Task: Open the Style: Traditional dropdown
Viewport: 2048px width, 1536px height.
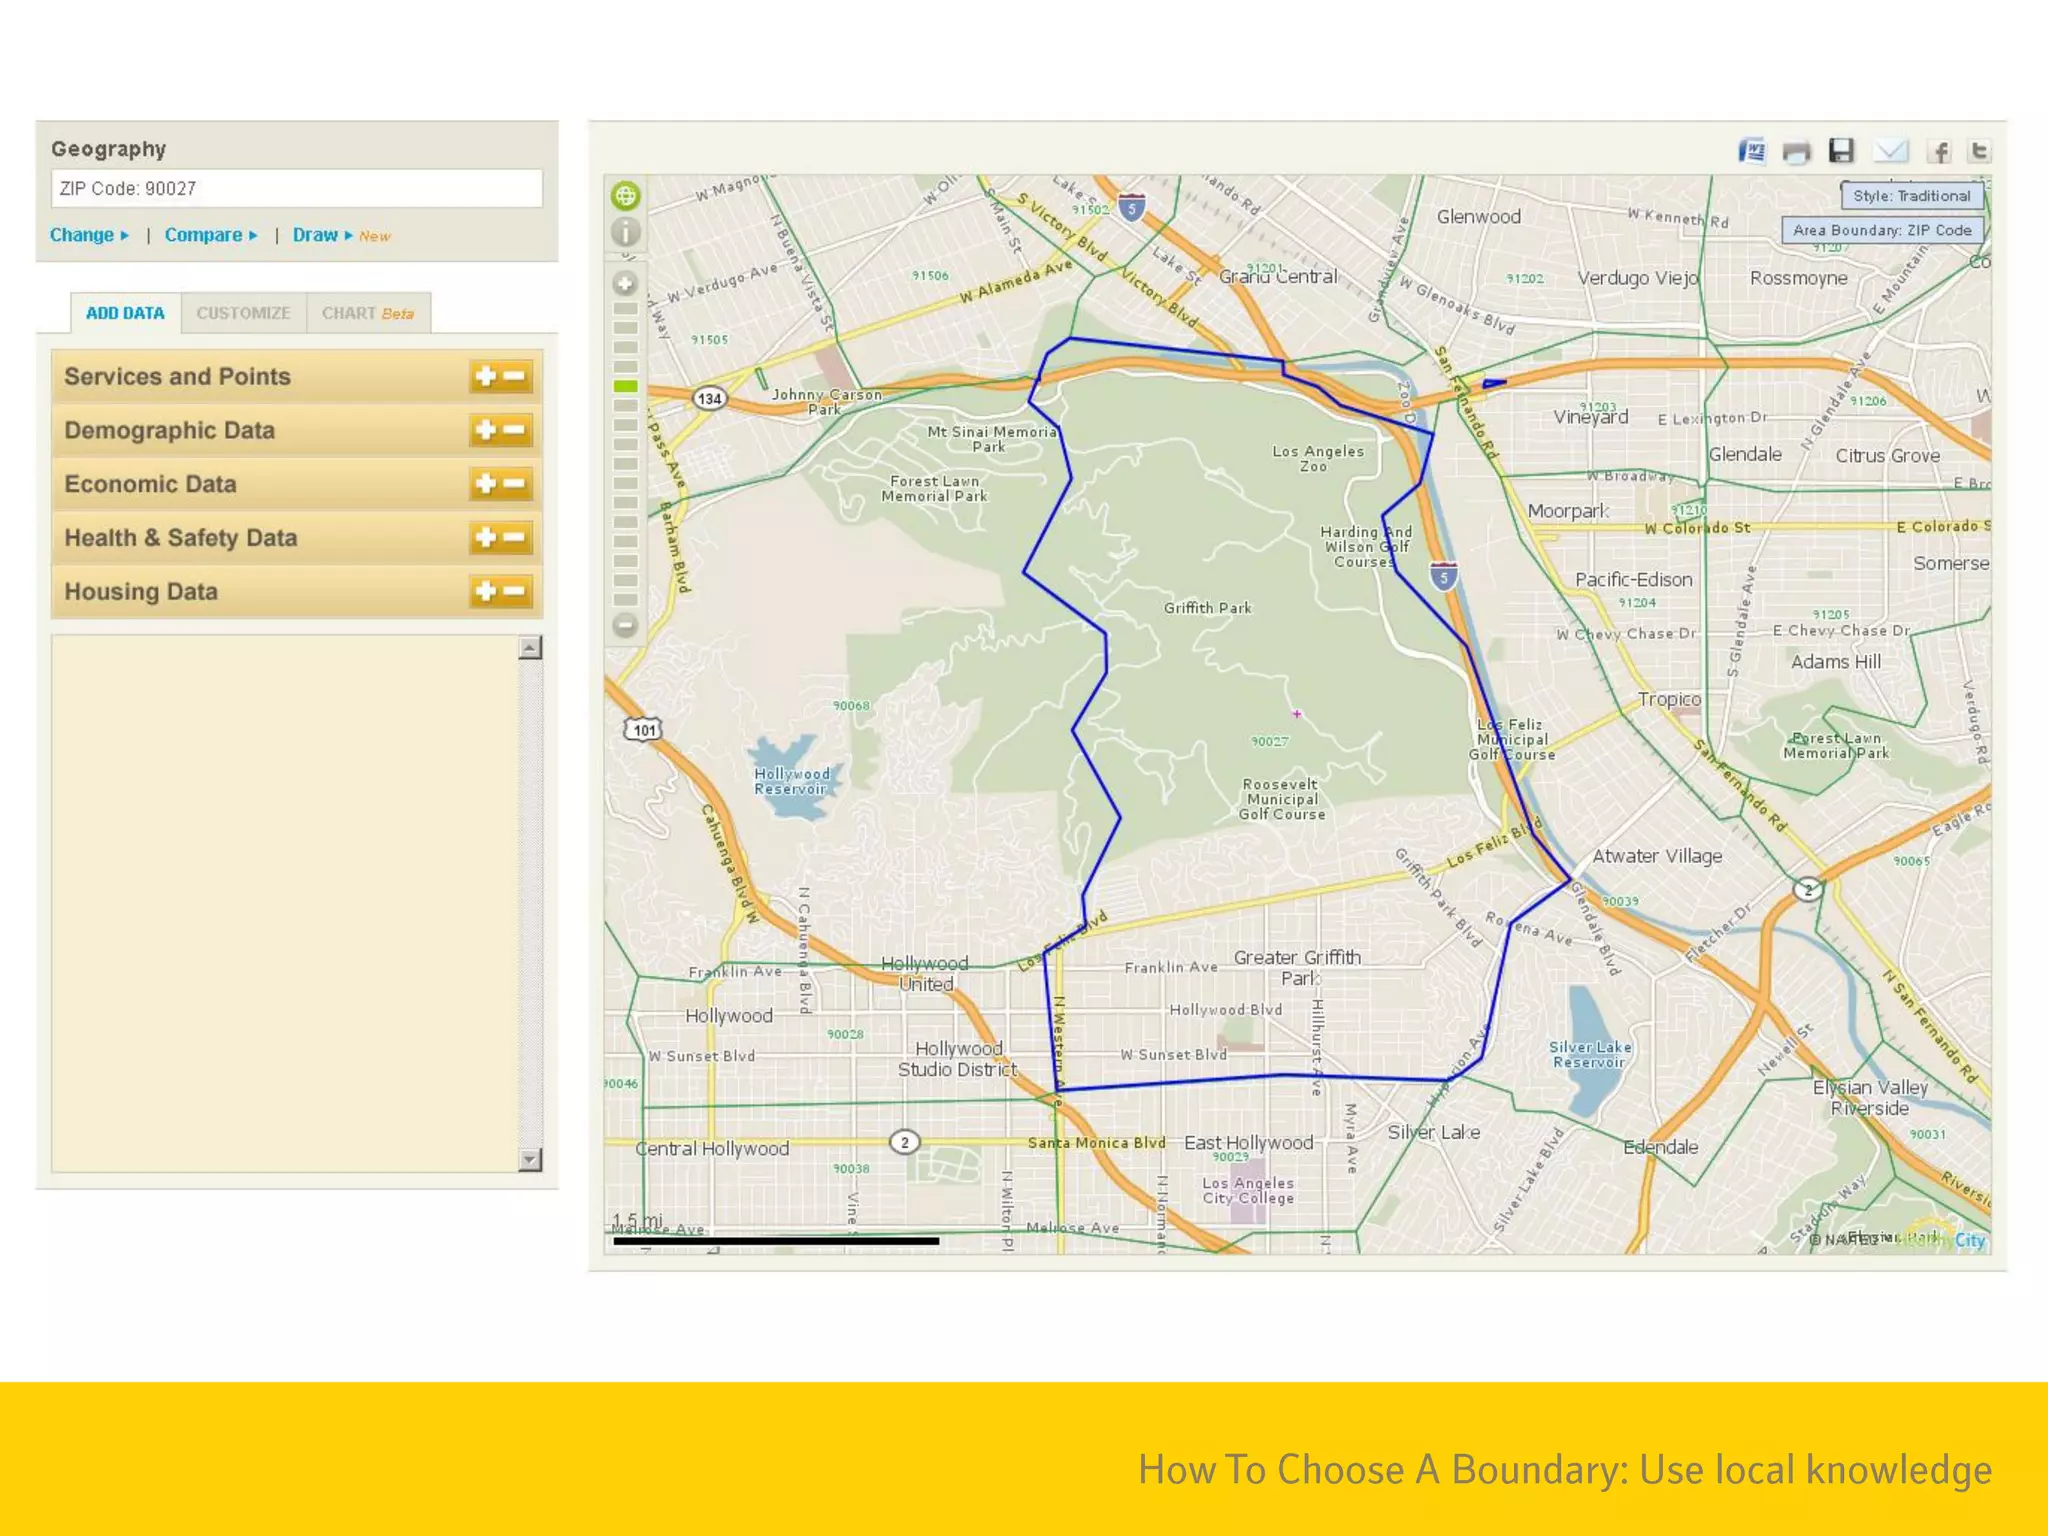Action: coord(1911,196)
